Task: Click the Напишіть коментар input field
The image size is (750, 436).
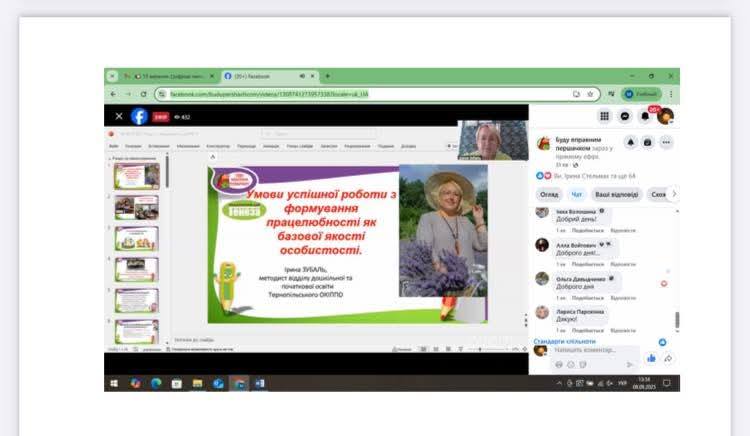Action: (590, 352)
